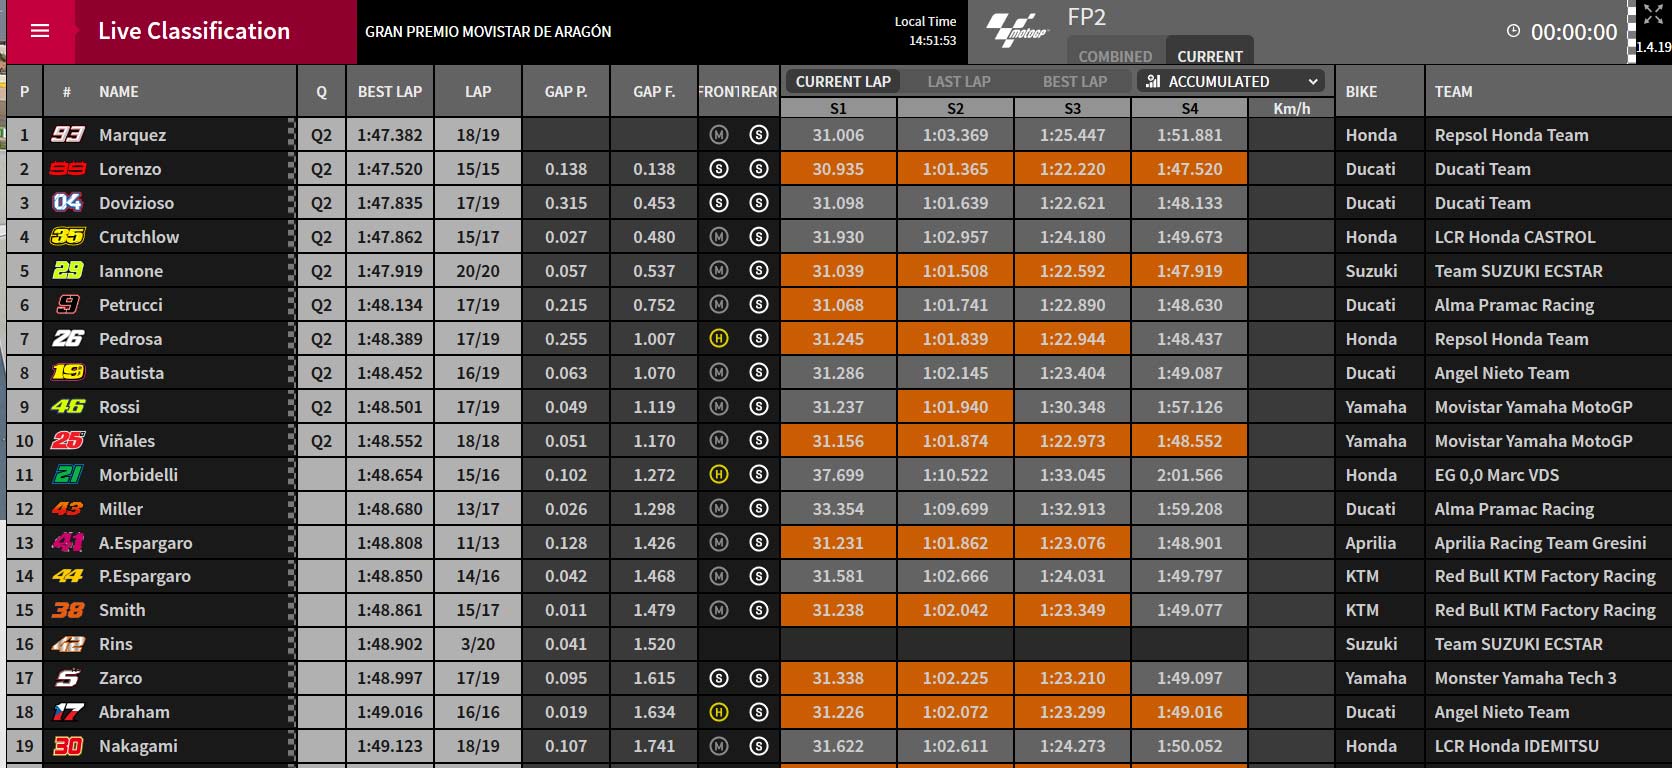Click Lorenzo's soft front tyre icon
This screenshot has width=1672, height=768.
[718, 169]
